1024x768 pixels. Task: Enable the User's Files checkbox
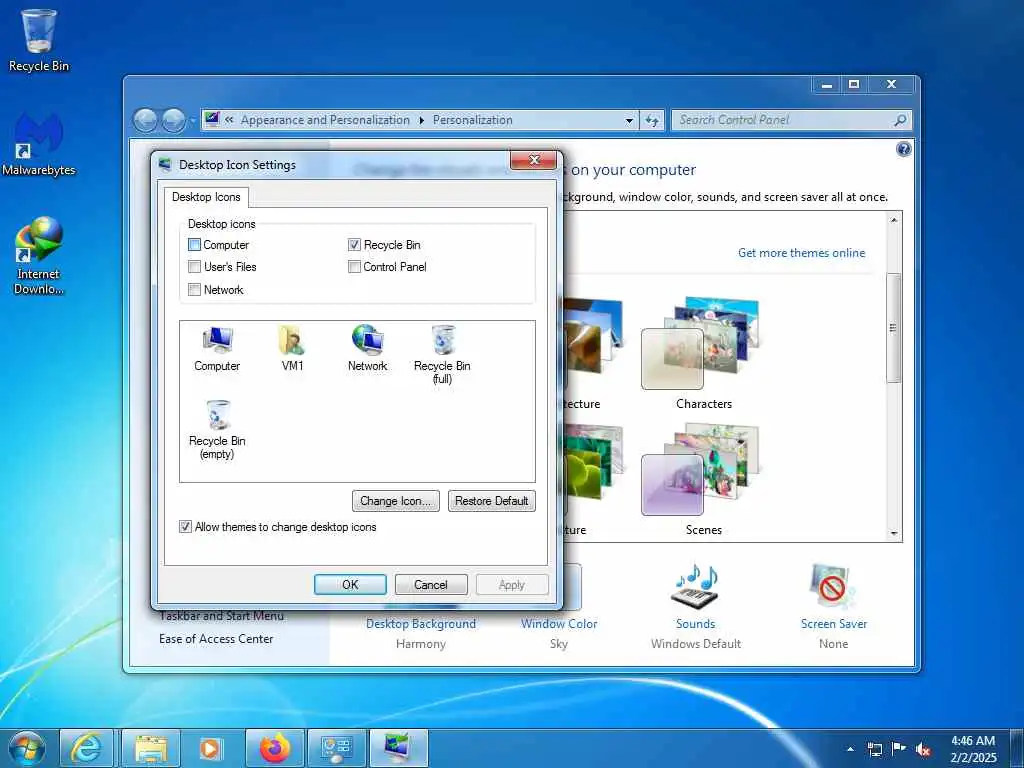tap(194, 266)
